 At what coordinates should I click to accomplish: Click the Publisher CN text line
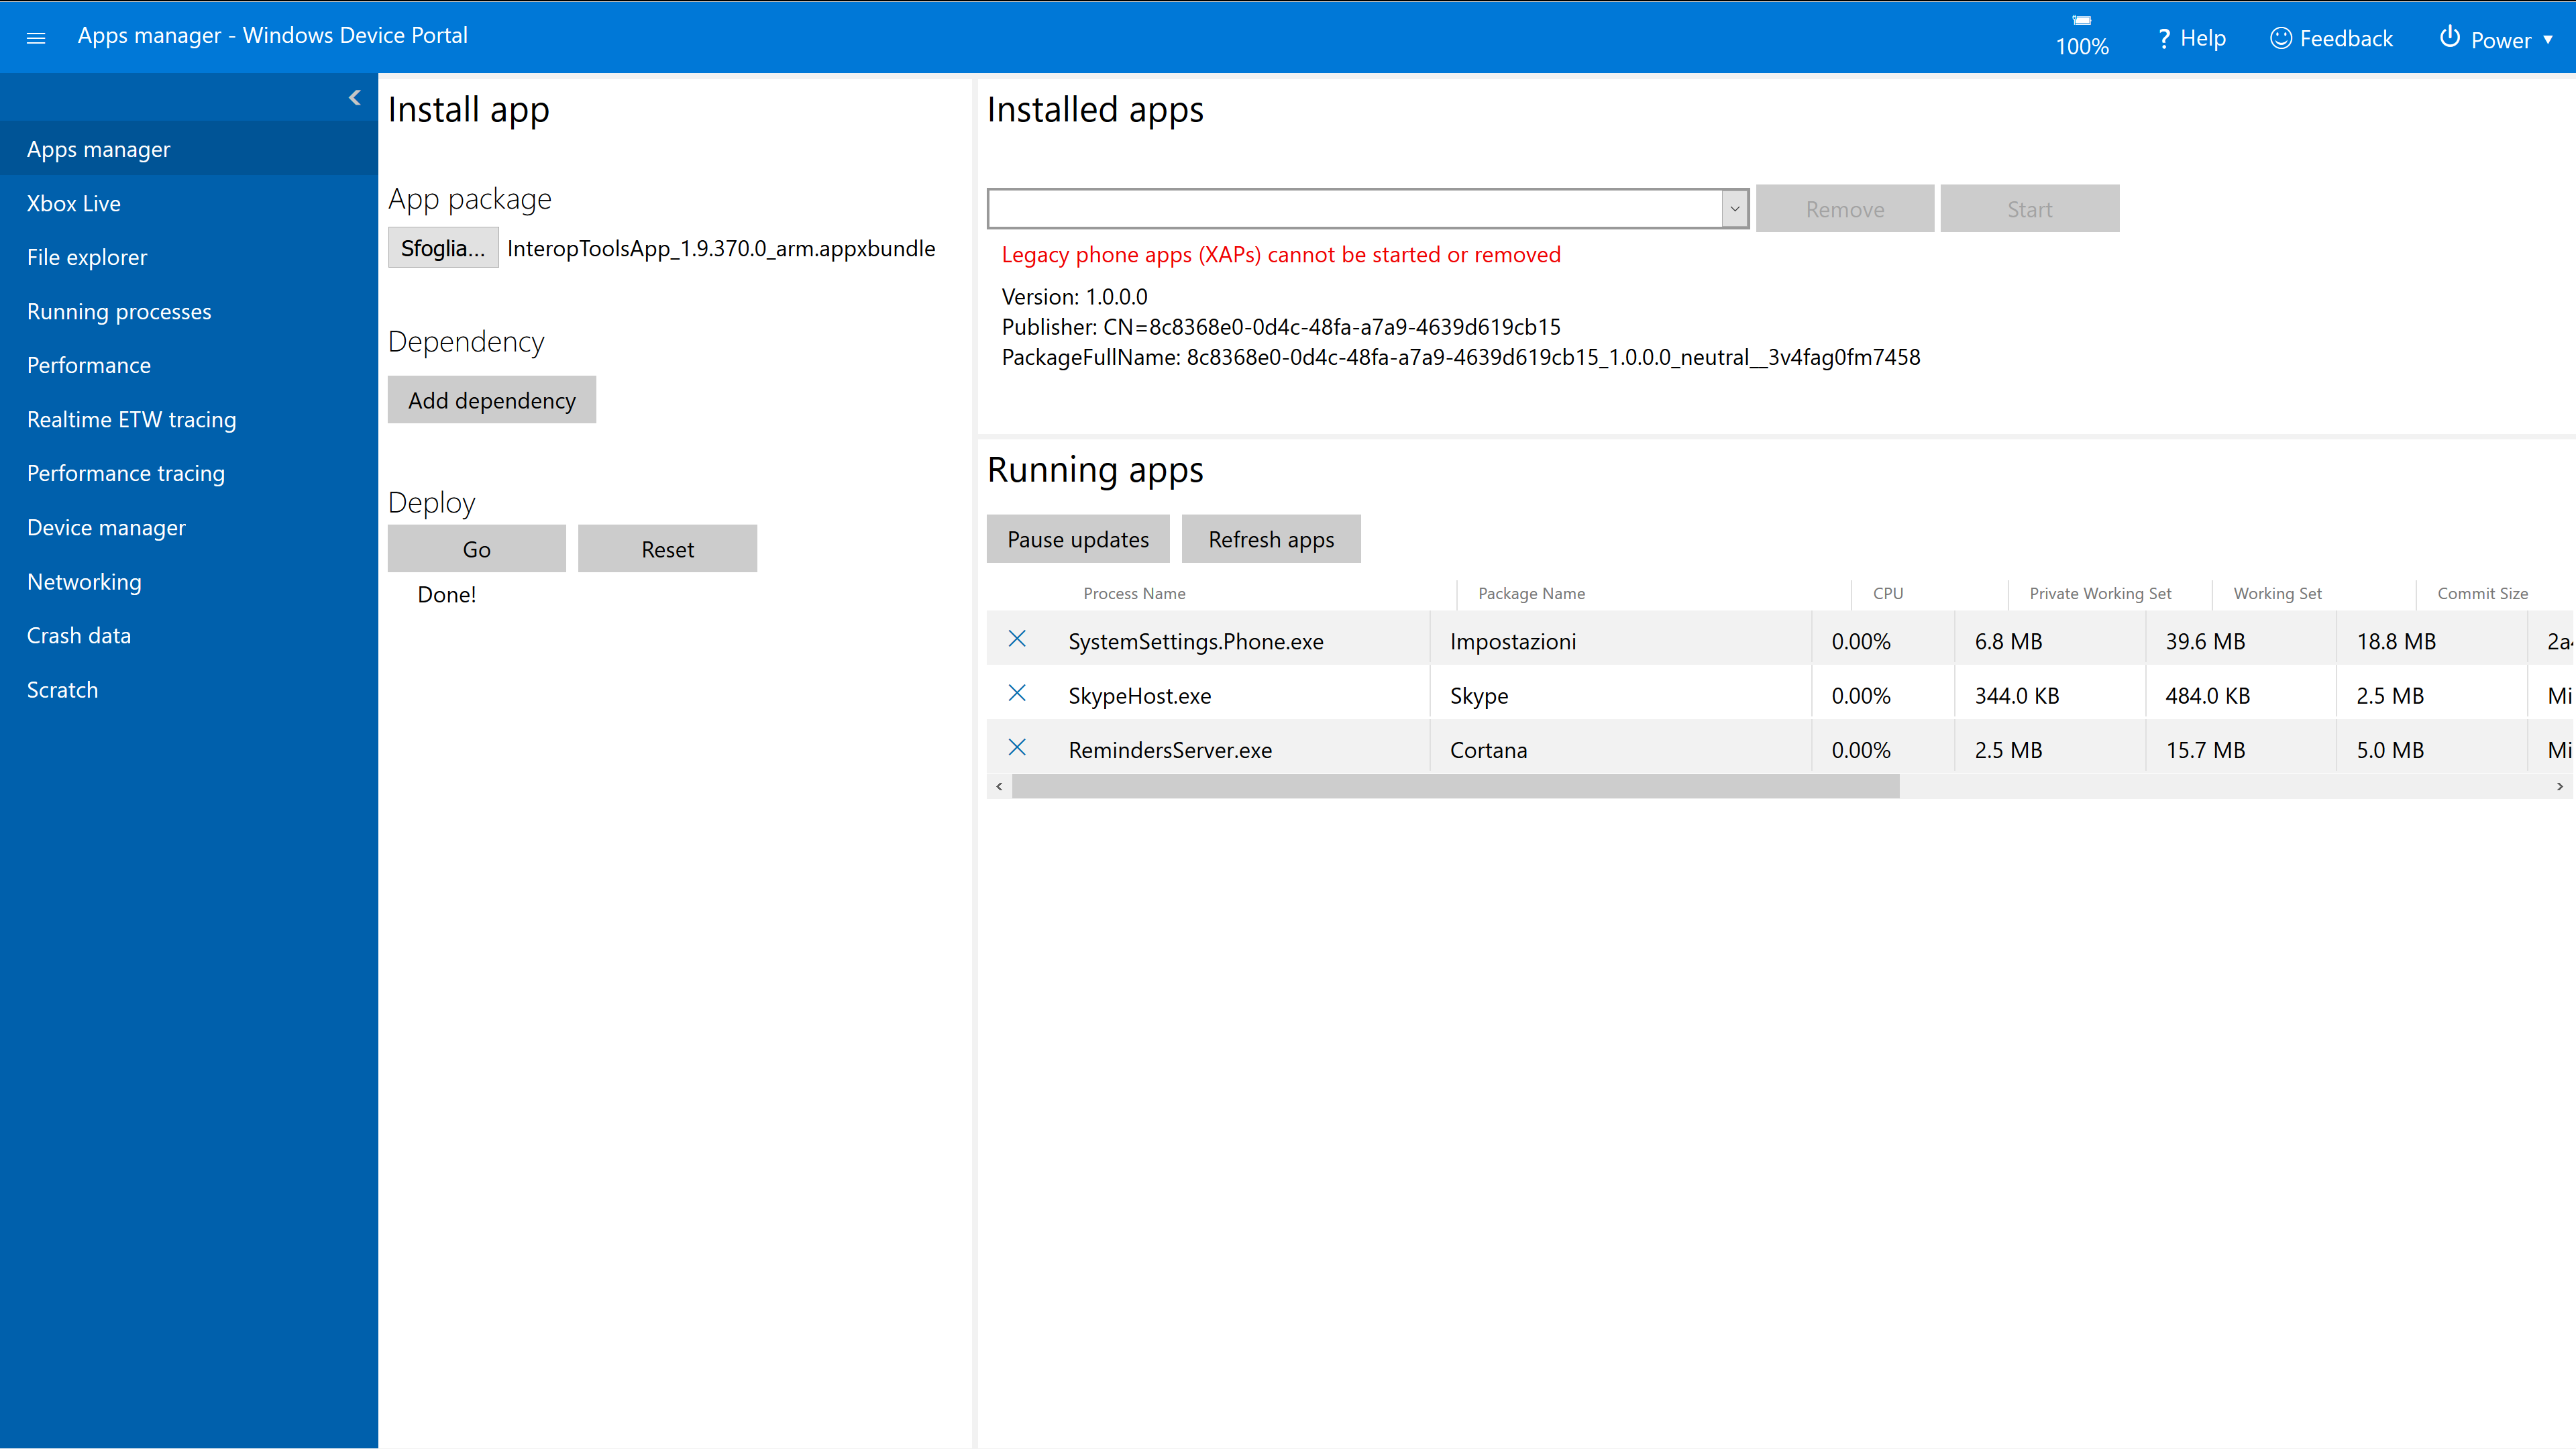(x=1281, y=327)
